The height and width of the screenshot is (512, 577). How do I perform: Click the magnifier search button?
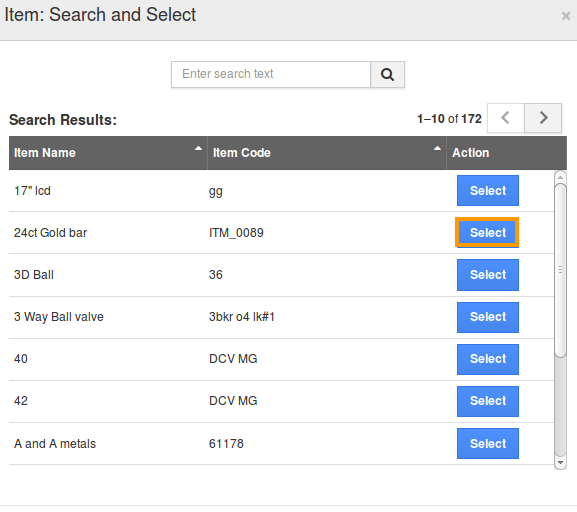pyautogui.click(x=387, y=75)
